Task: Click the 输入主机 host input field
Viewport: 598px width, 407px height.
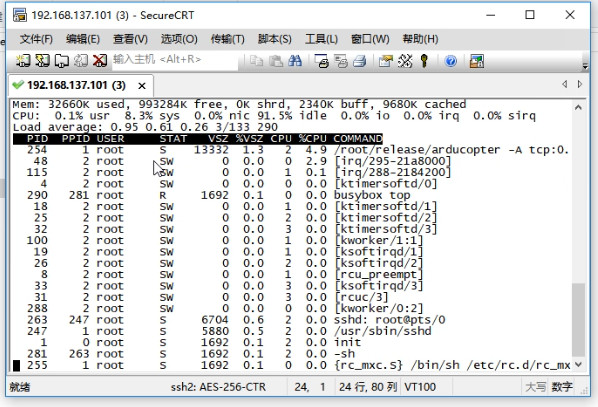Action: coord(175,60)
